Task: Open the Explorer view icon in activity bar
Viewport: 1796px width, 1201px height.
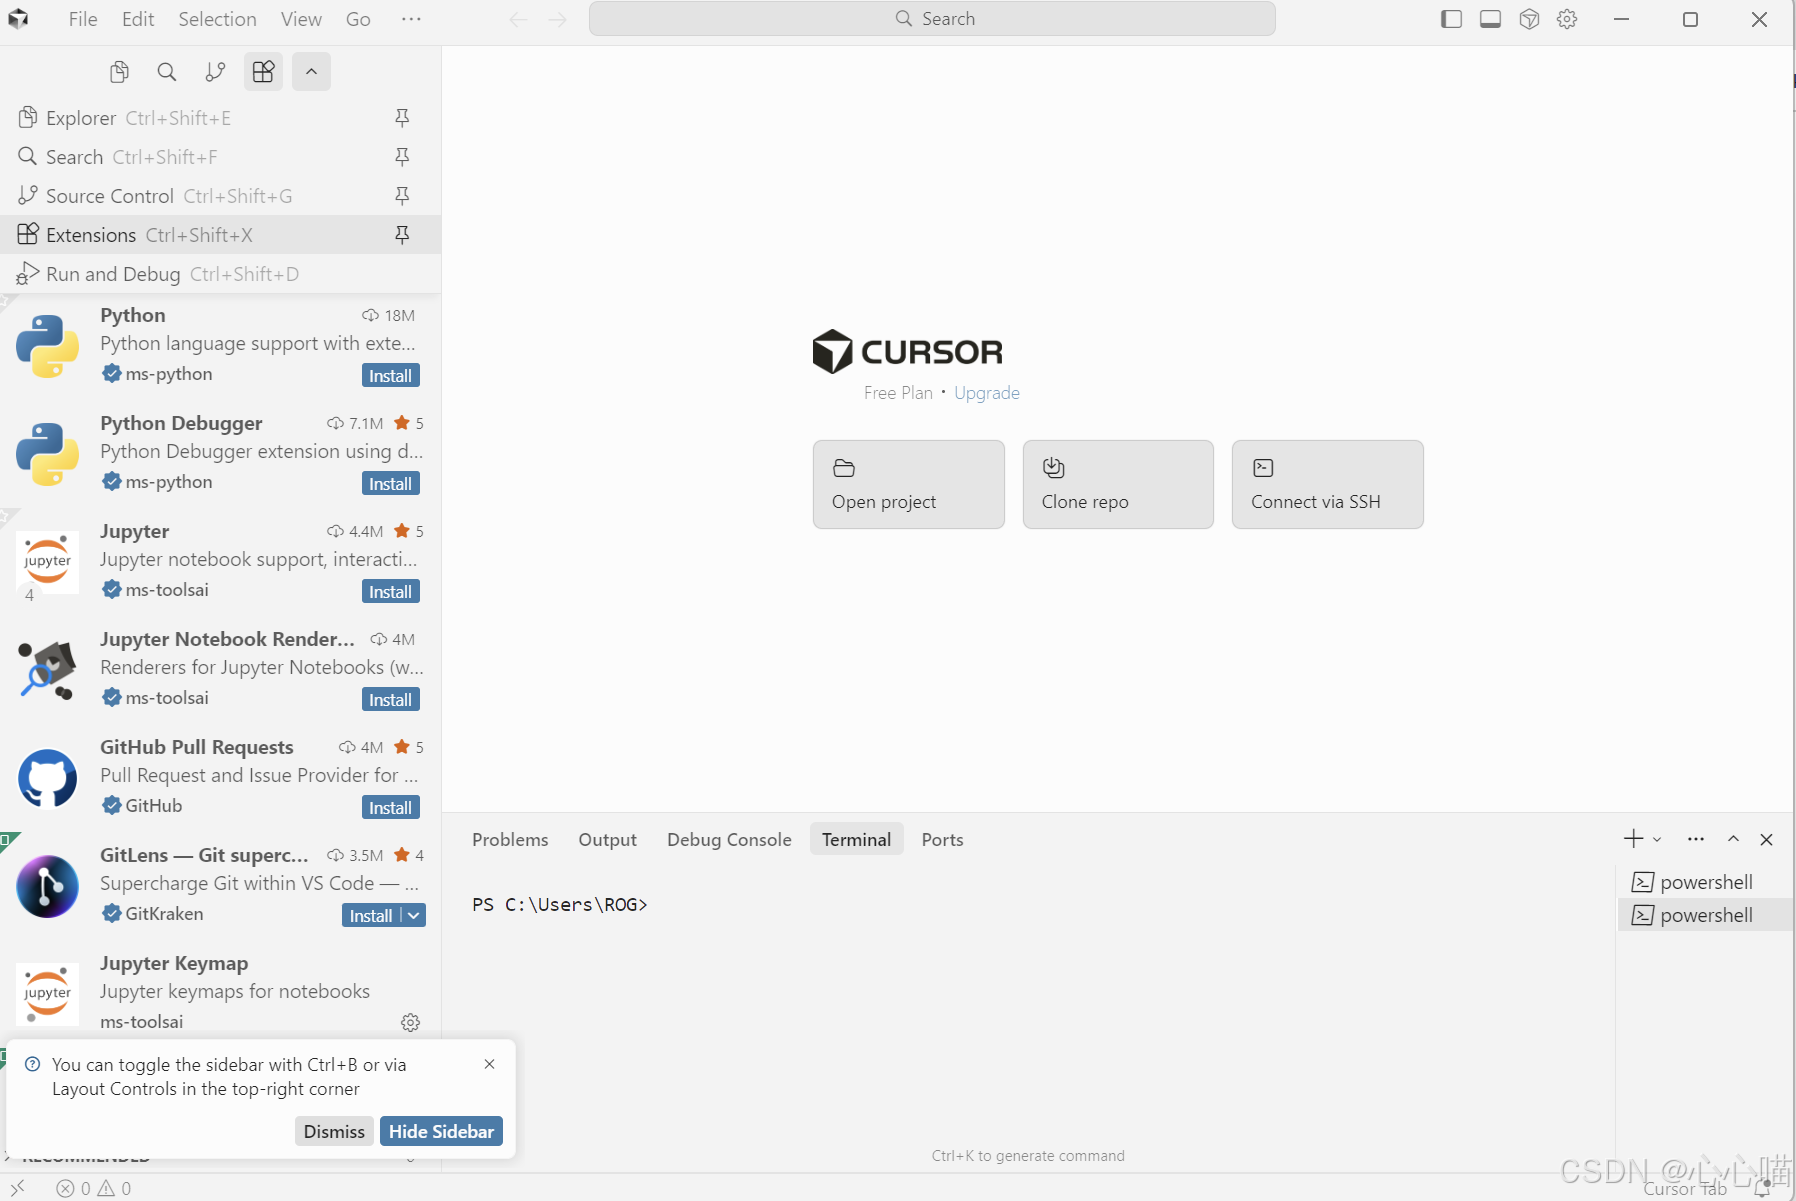Action: (x=119, y=72)
